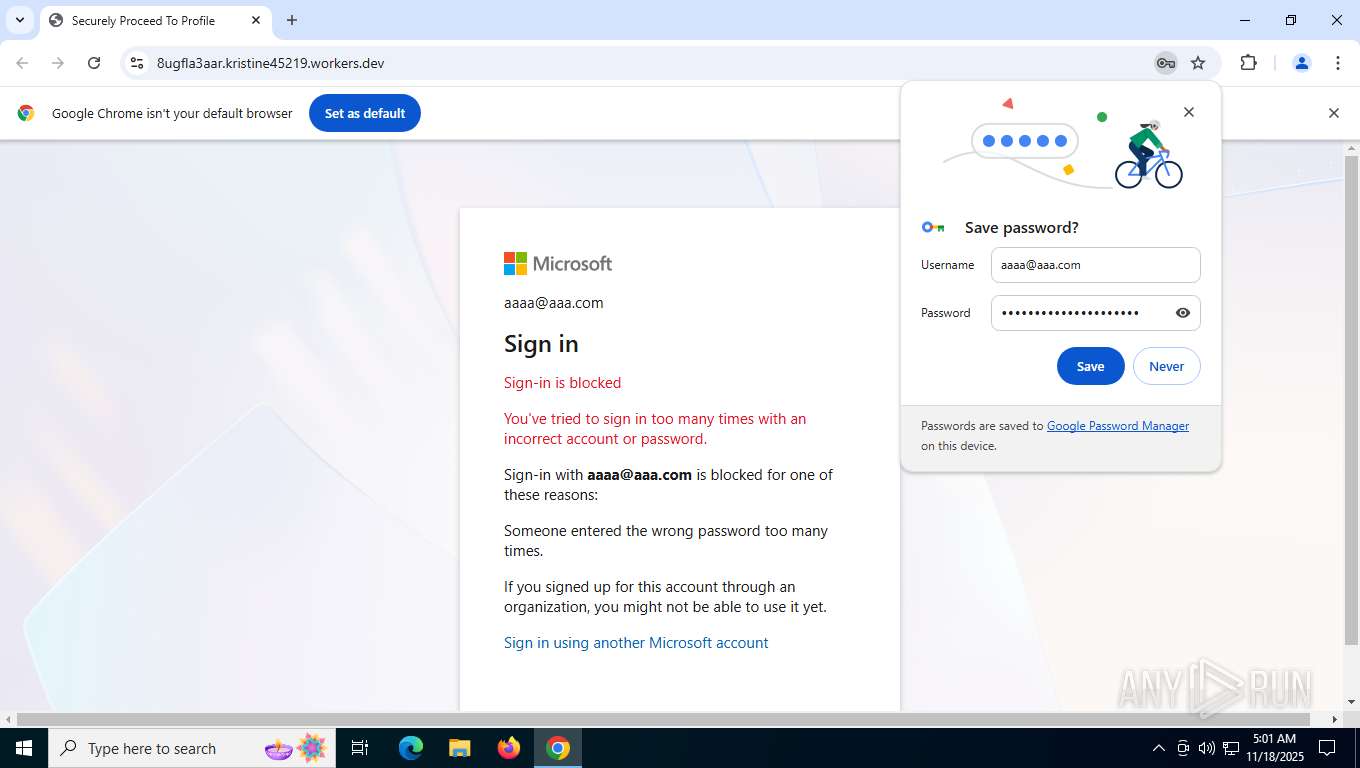Click scroll down arrow on vertical scrollbar
The height and width of the screenshot is (768, 1360).
click(1351, 703)
